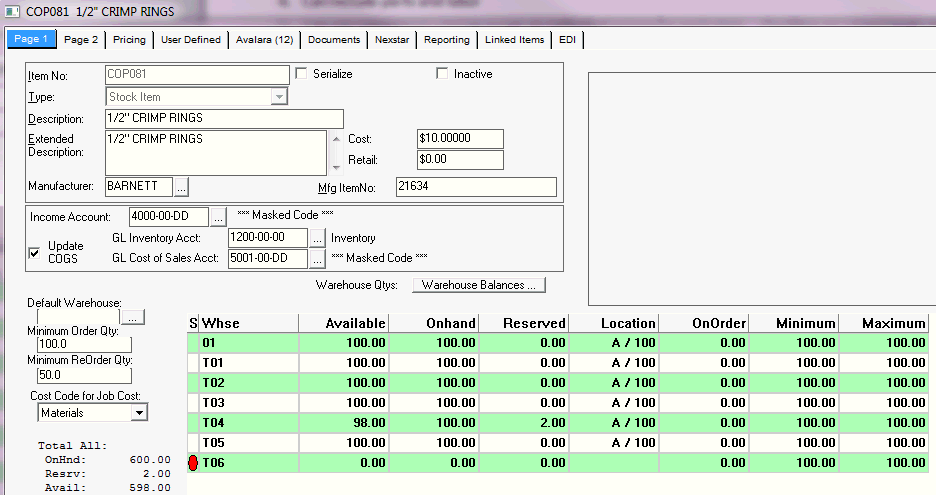Screen dimensions: 936x495
Task: Check the Inactive checkbox
Action: click(x=442, y=74)
